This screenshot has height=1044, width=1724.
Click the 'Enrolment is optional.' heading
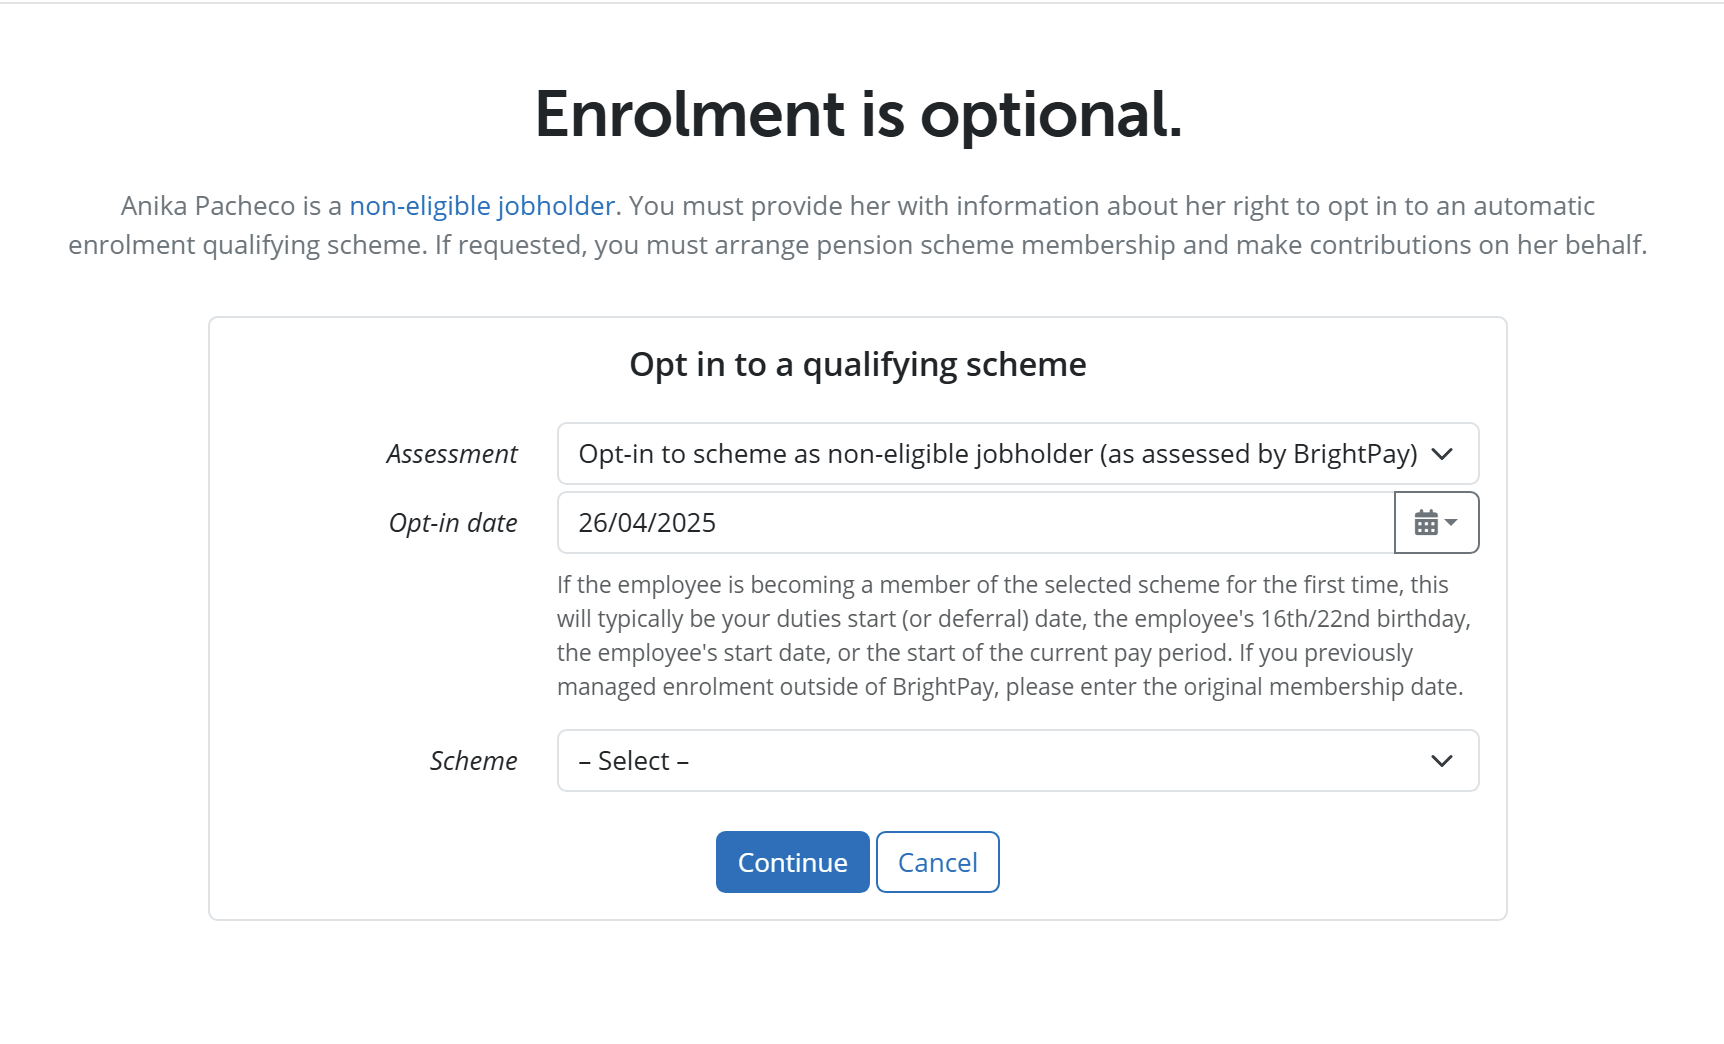[858, 114]
